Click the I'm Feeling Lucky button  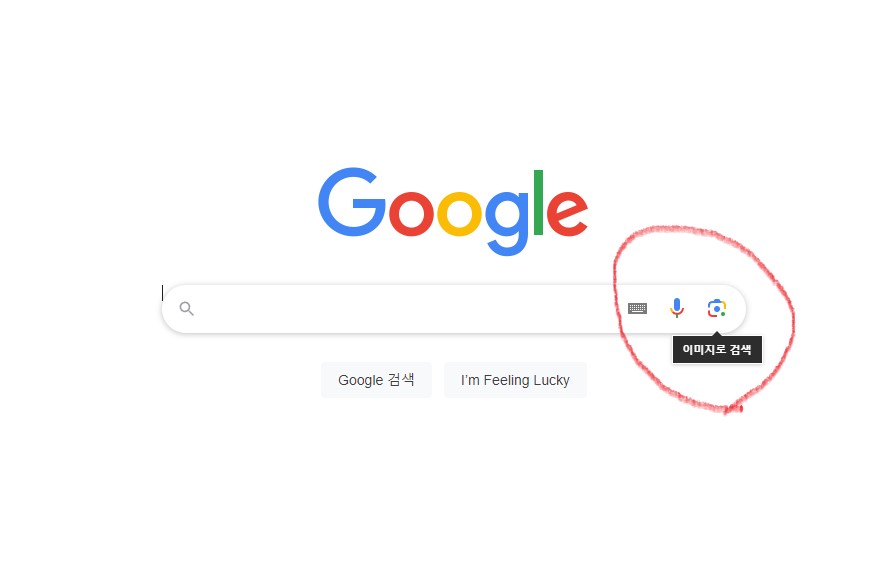(x=515, y=380)
